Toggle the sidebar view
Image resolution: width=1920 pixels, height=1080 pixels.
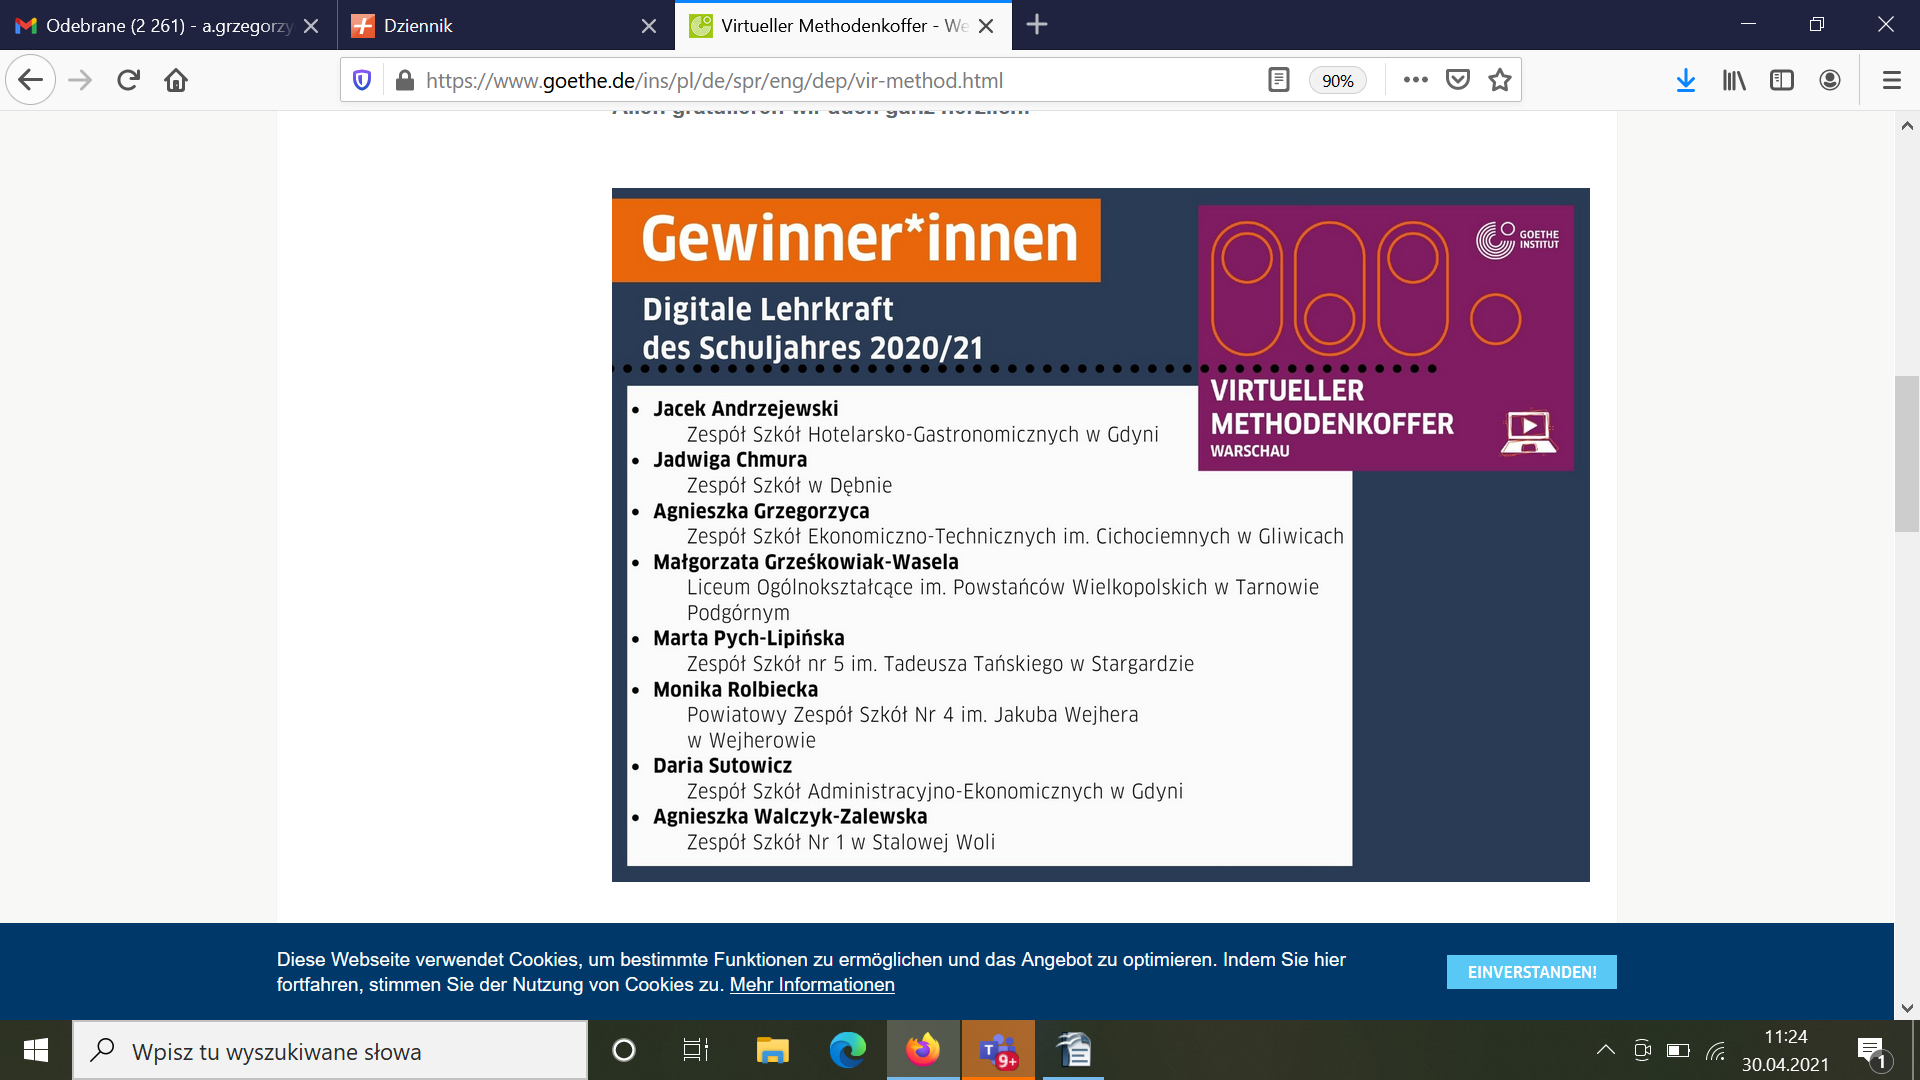point(1782,80)
